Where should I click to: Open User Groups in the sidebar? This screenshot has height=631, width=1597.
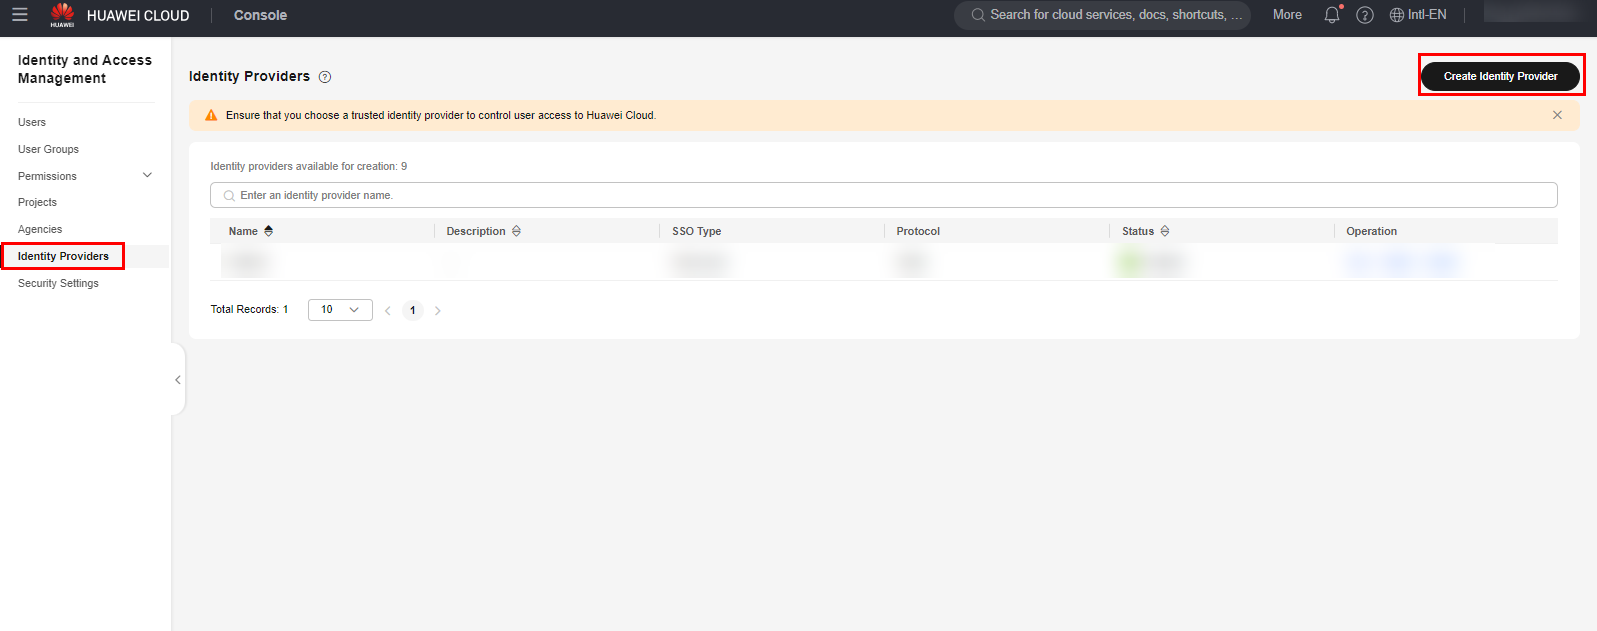48,149
